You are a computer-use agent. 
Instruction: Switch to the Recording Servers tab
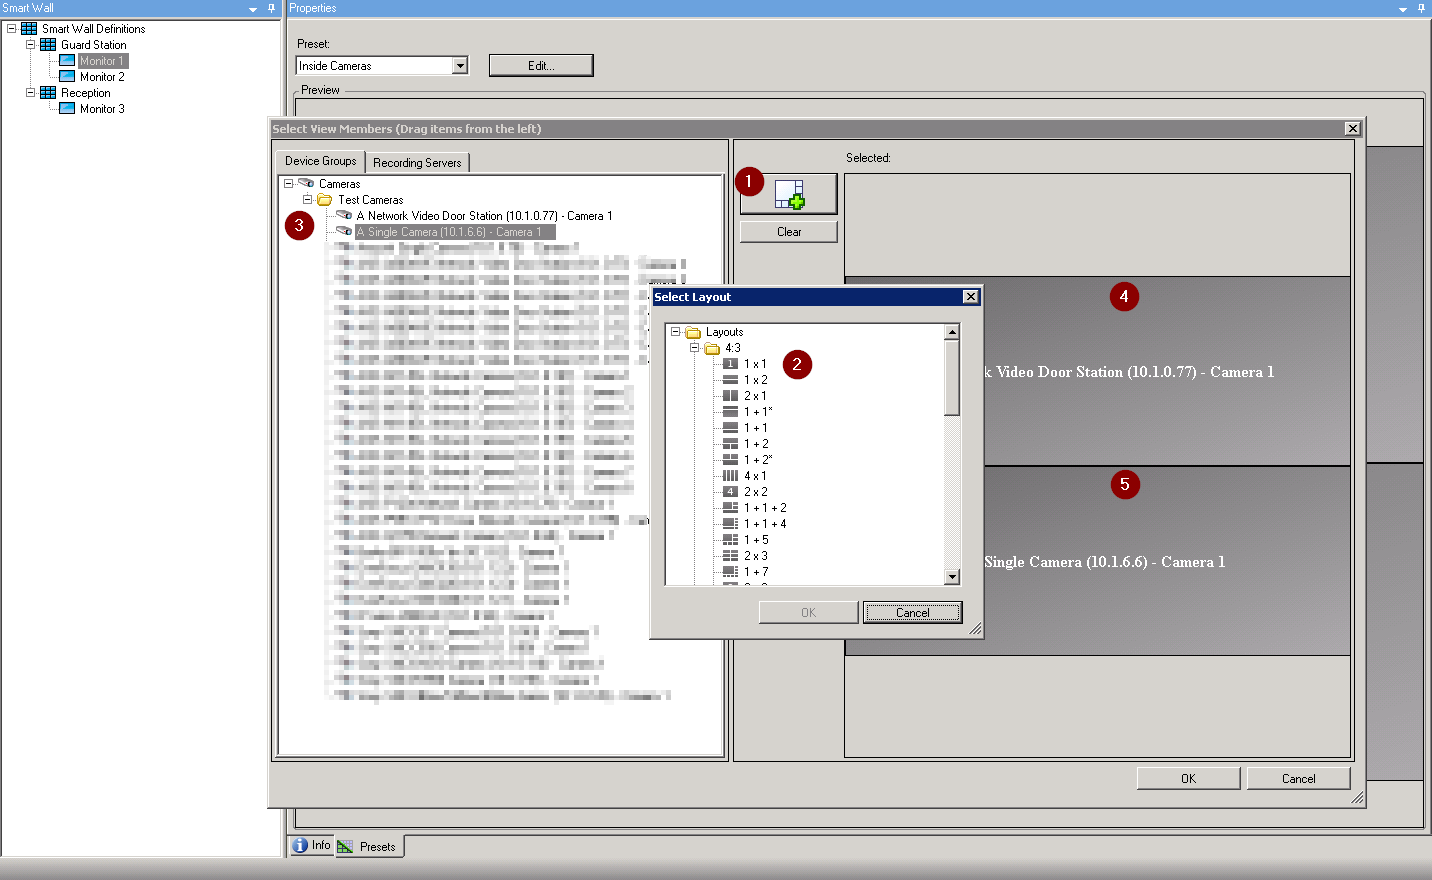[x=418, y=161]
